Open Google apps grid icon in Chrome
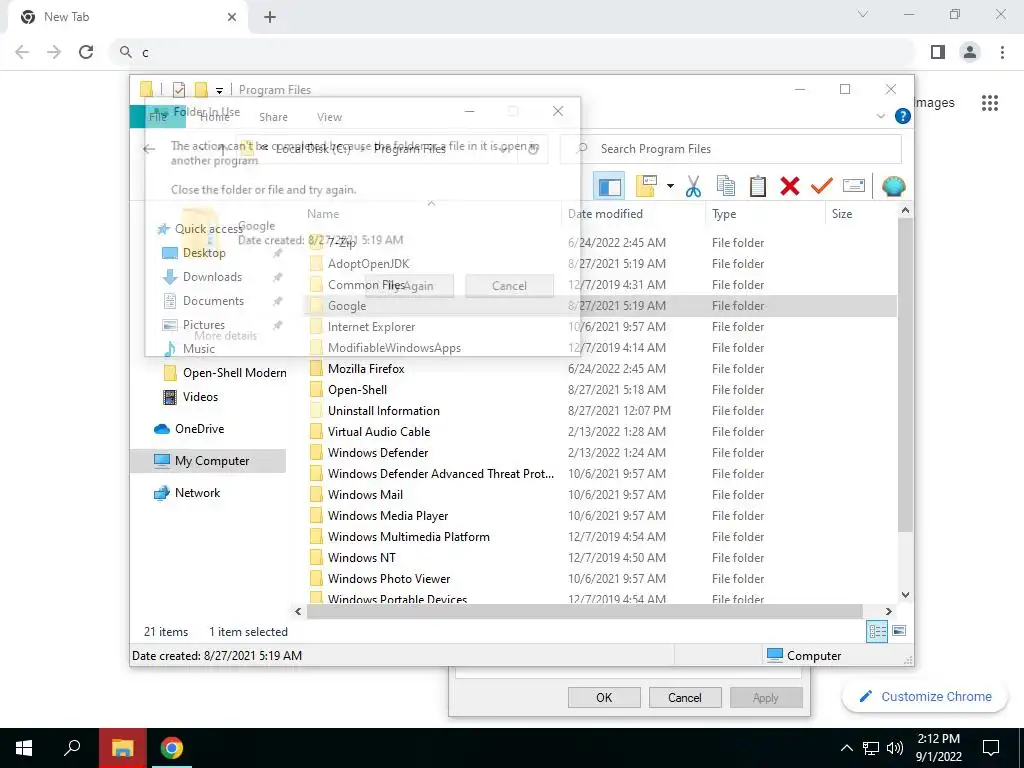 [x=990, y=103]
